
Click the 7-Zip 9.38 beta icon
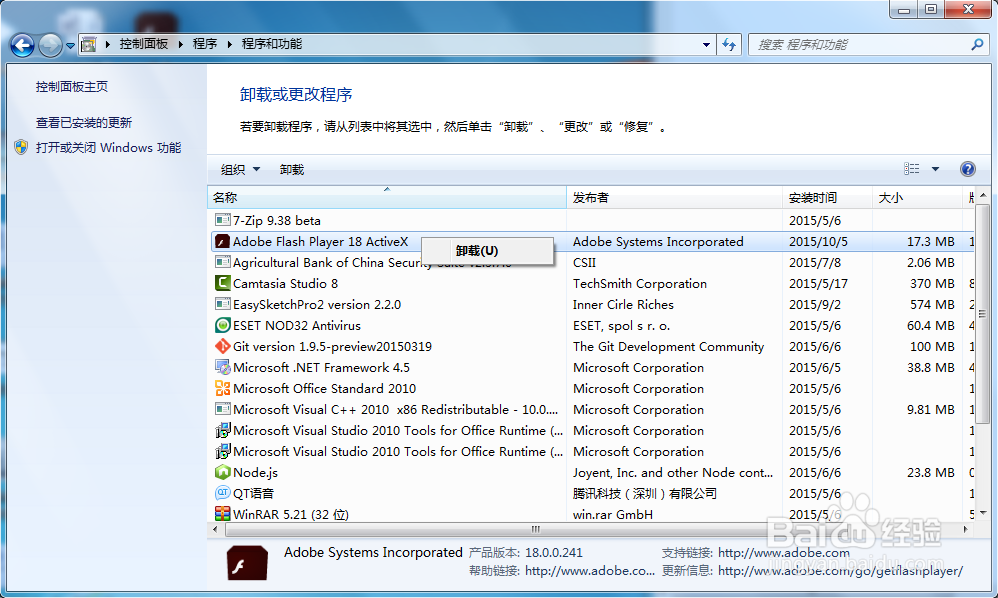tap(223, 220)
